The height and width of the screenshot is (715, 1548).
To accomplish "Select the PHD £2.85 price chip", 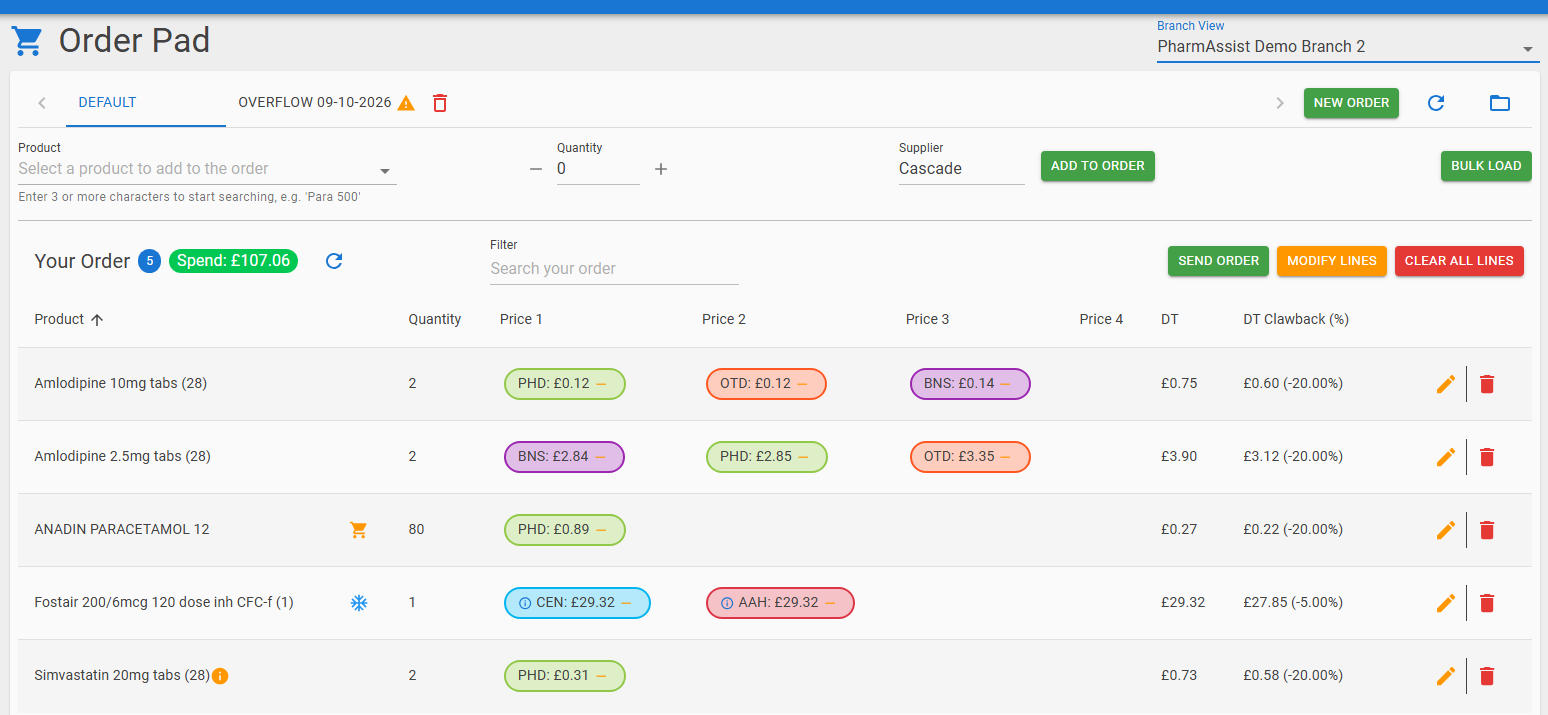I will tap(767, 457).
